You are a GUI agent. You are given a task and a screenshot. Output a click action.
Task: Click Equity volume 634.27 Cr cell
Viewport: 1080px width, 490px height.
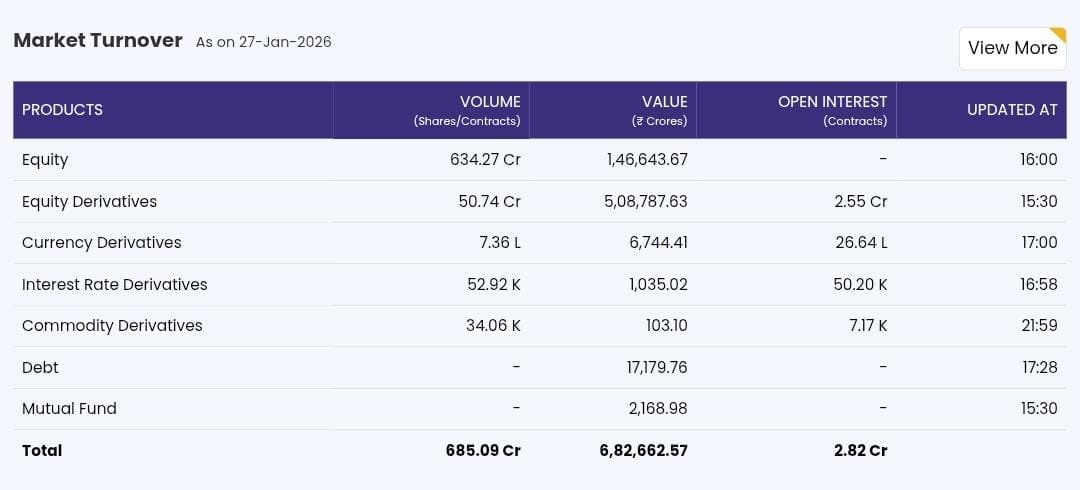(485, 160)
